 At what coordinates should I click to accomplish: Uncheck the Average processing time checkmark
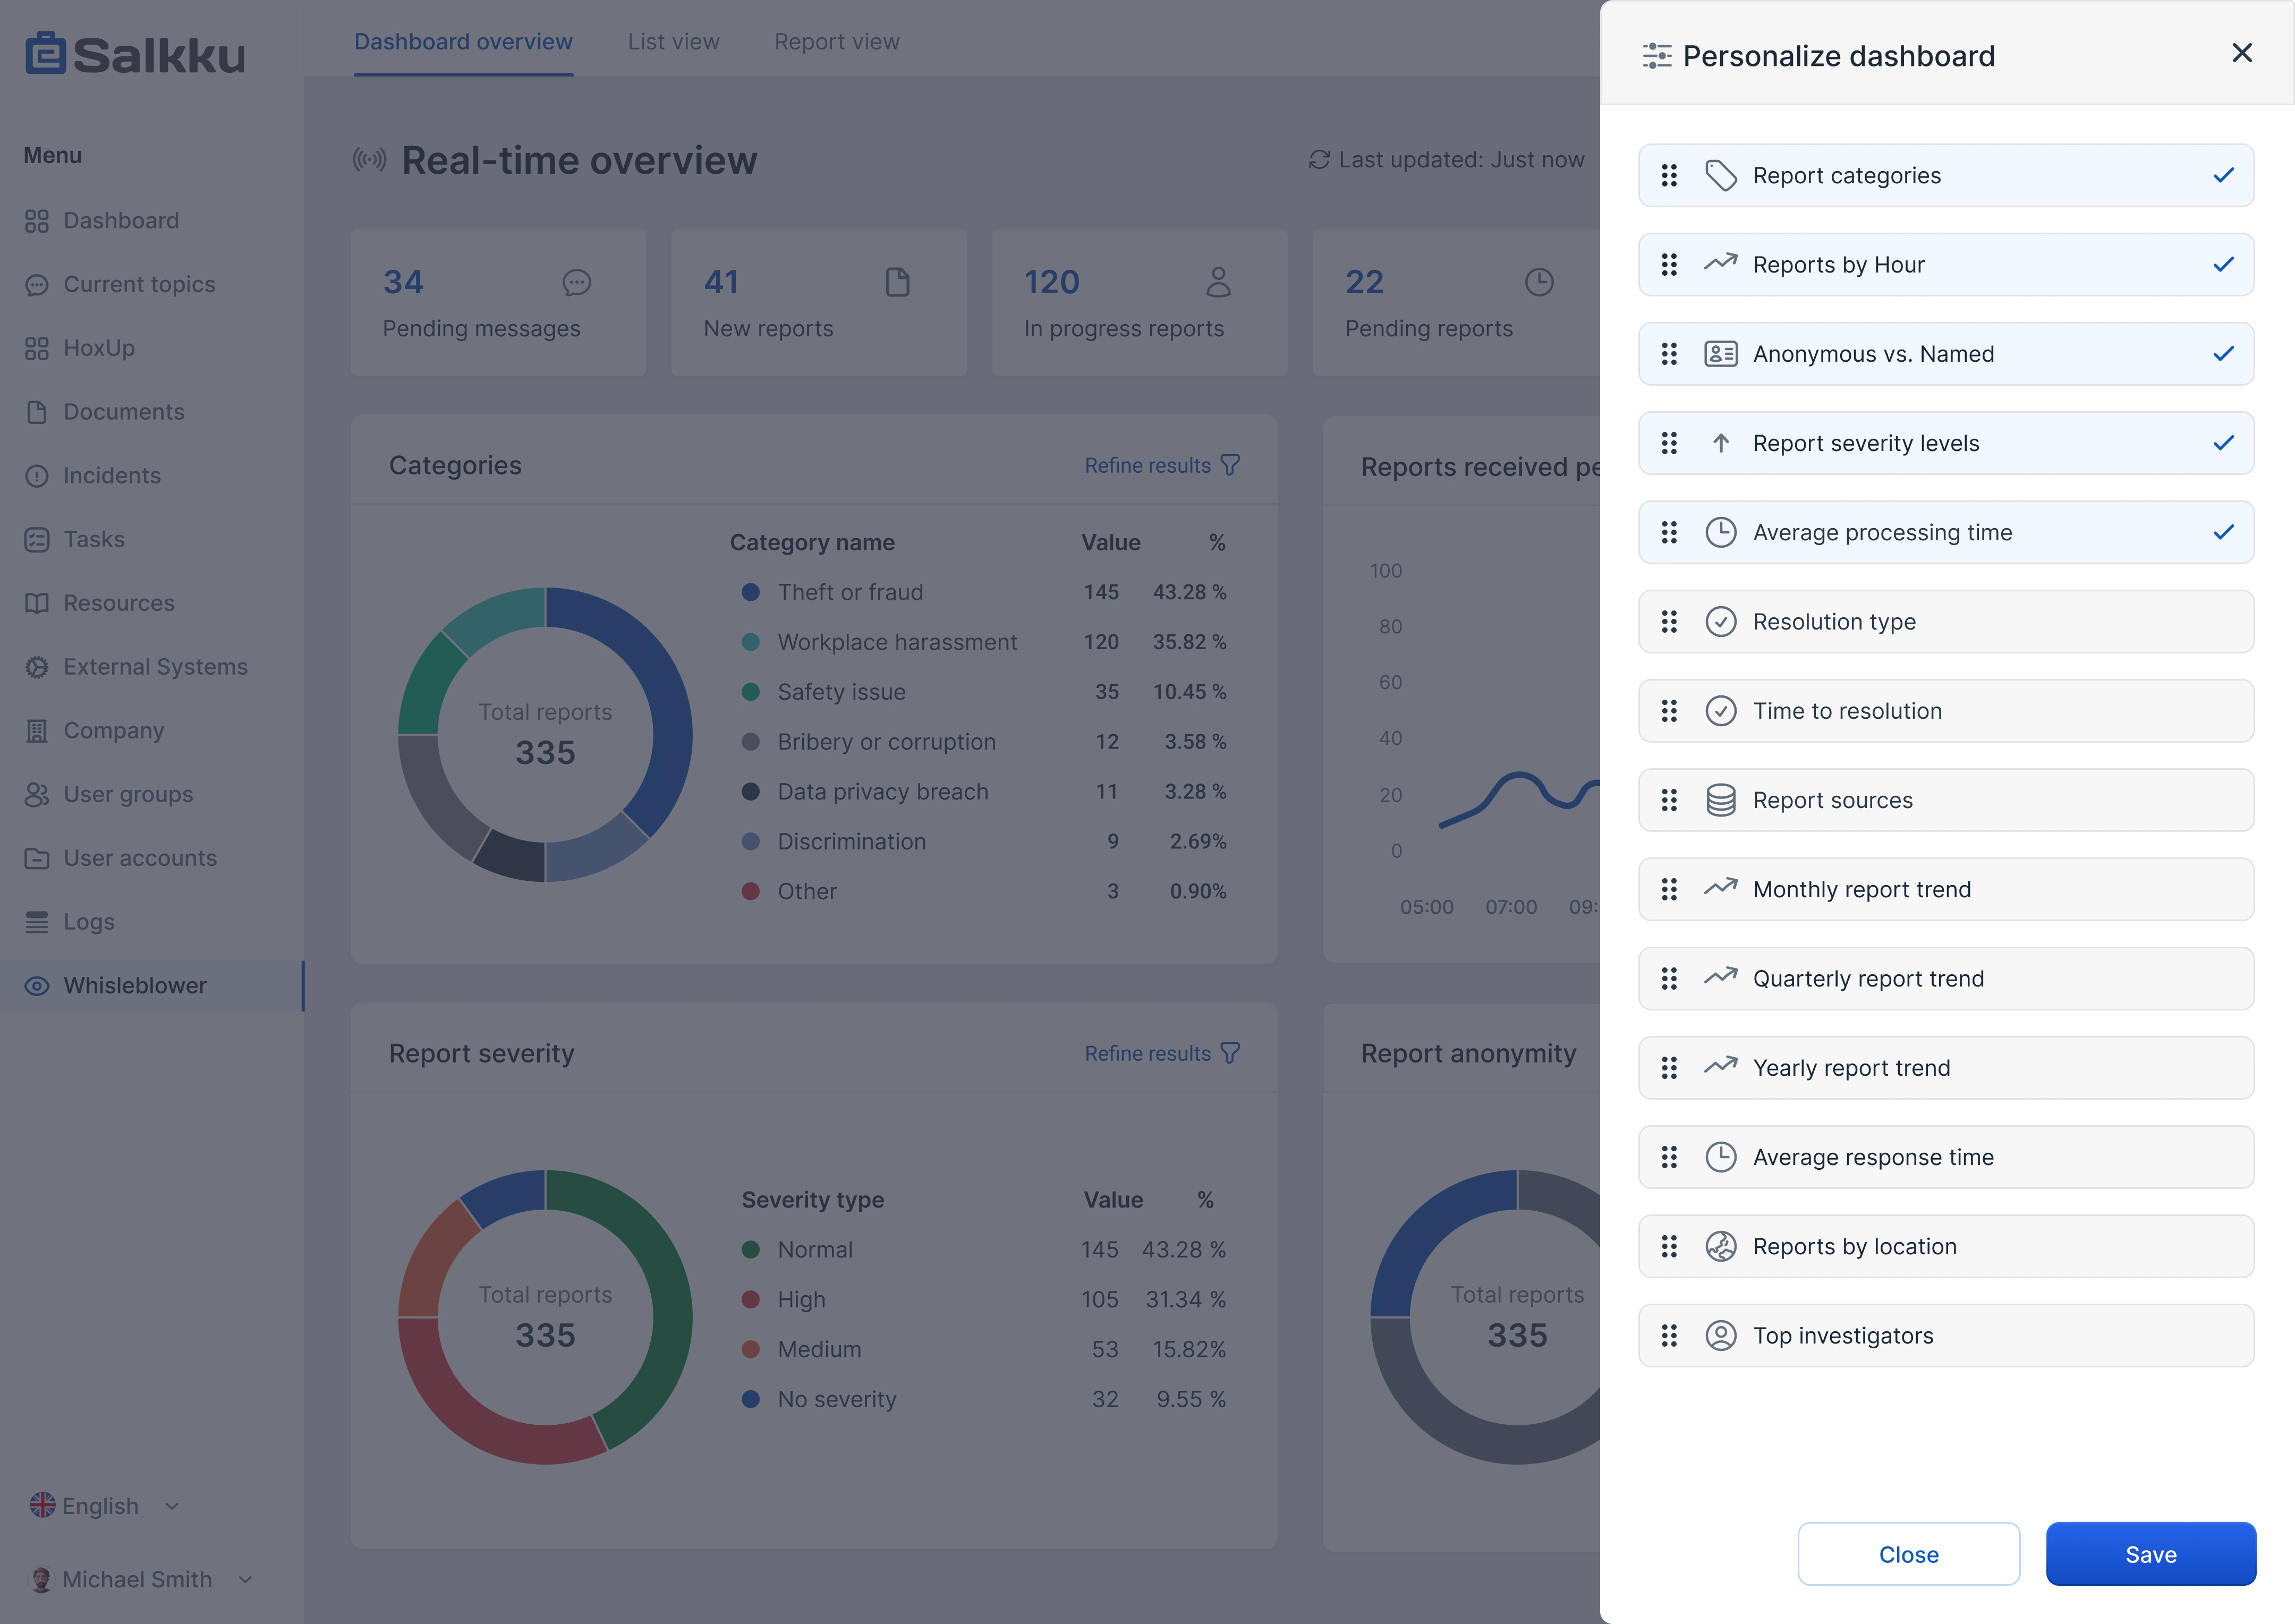(2223, 532)
